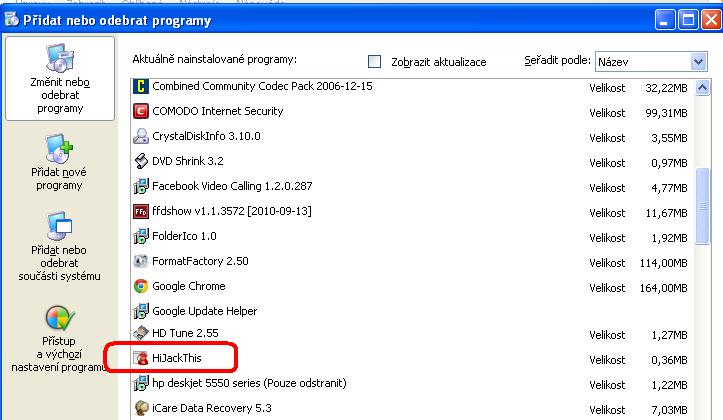Select 'CrystalDiskInfo 3.10.0' entry
The image size is (723, 420).
[x=206, y=136]
